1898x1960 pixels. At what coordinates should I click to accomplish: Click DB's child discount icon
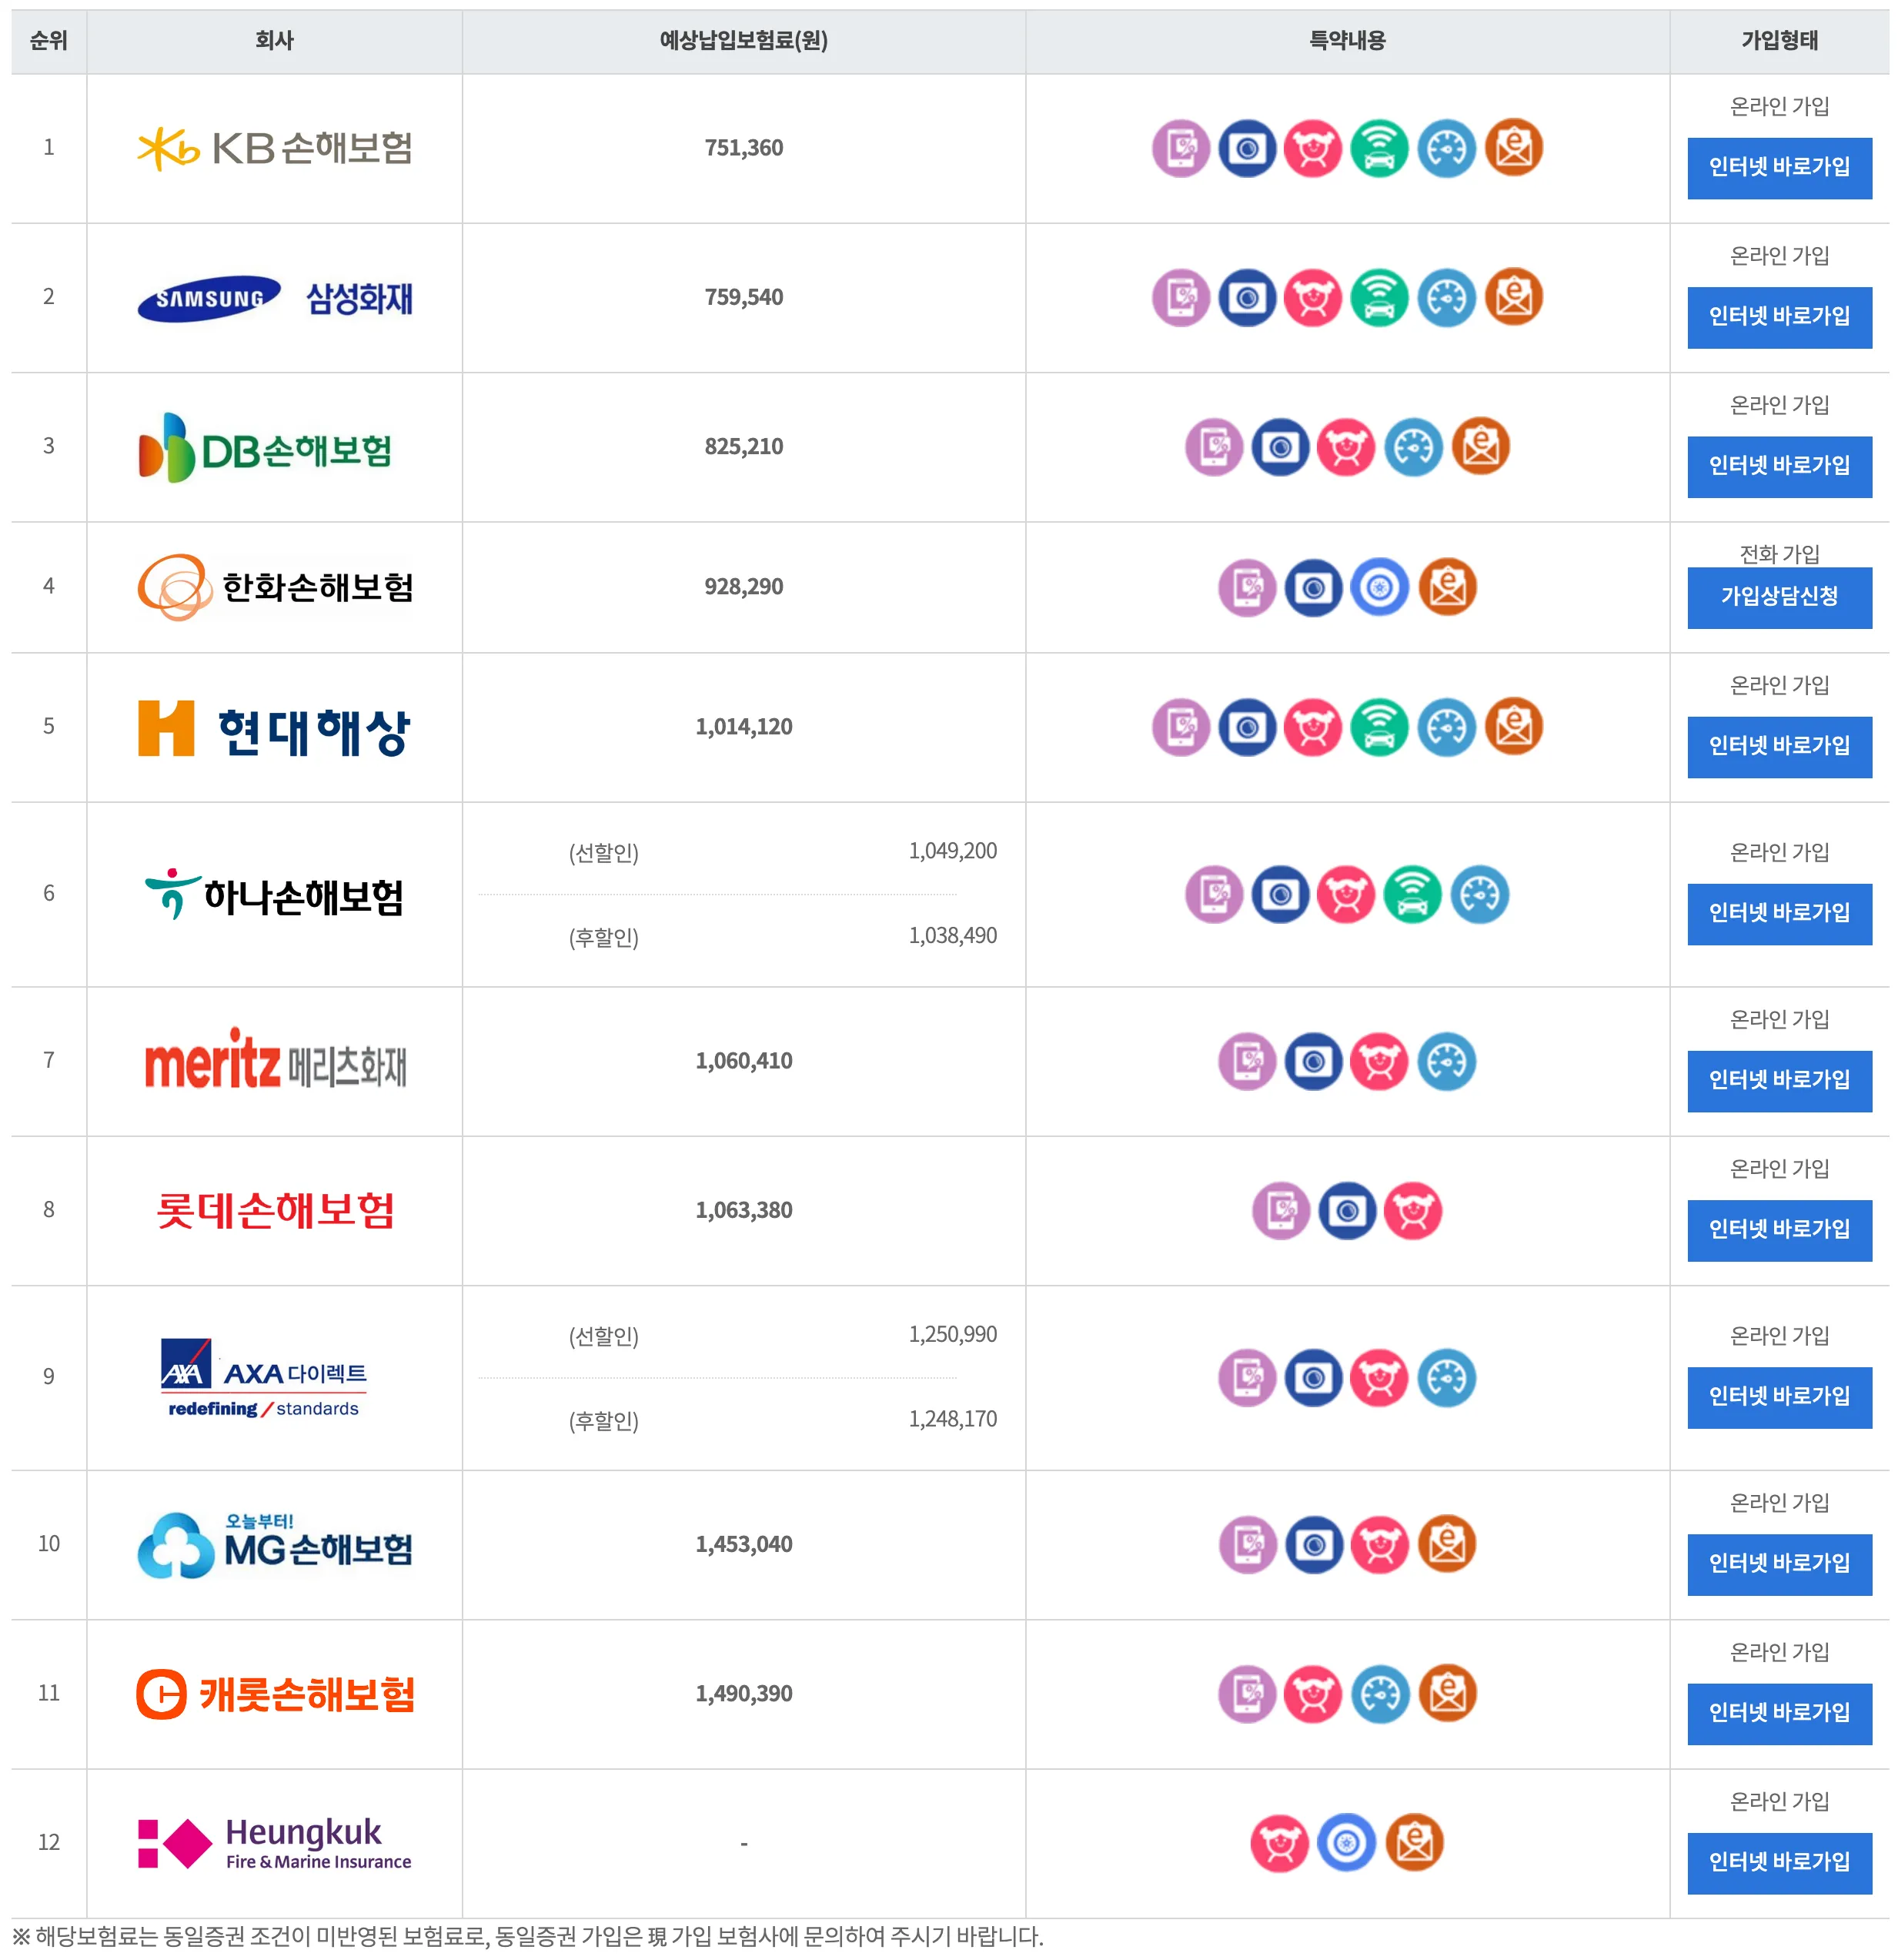point(1345,447)
